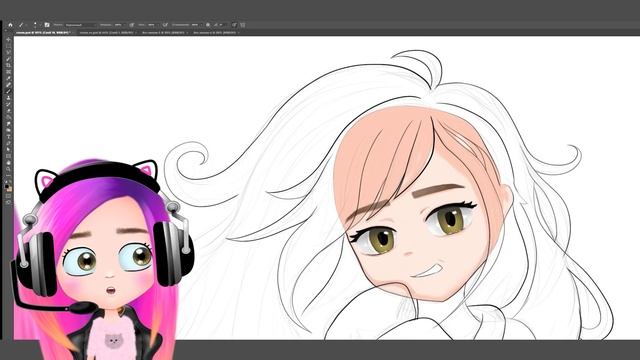Screen dimensions: 640x360
Task: Click the Flow value field
Action: point(151,25)
